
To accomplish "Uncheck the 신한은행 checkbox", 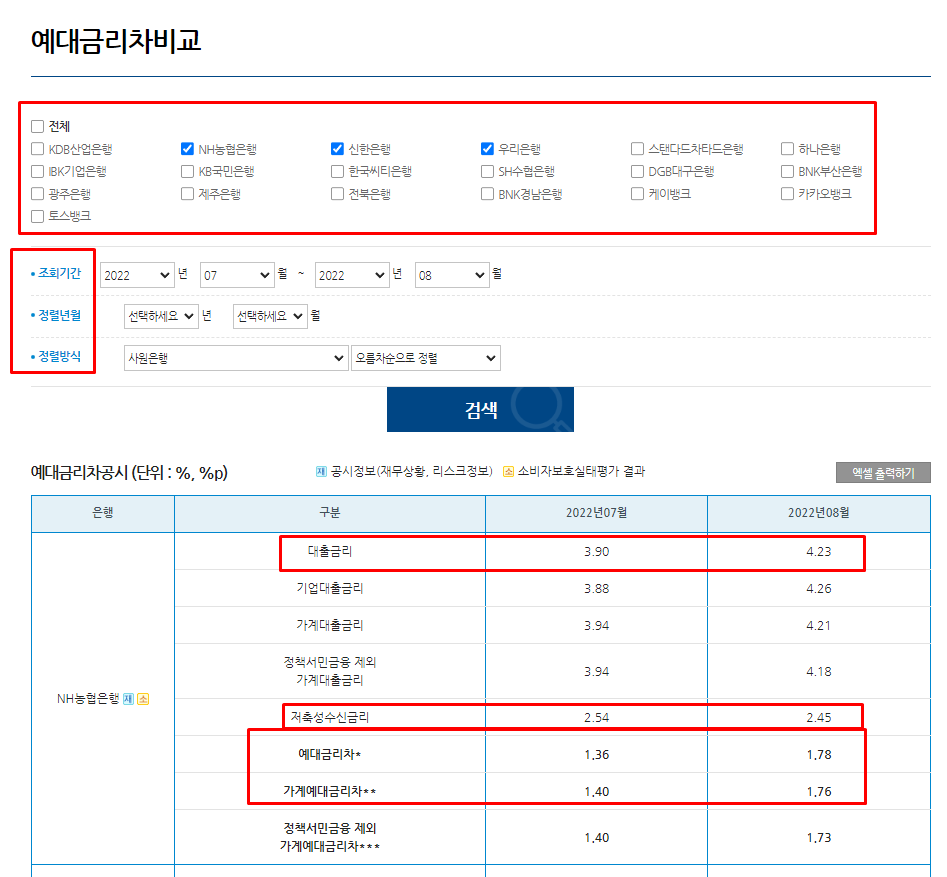I will (337, 149).
